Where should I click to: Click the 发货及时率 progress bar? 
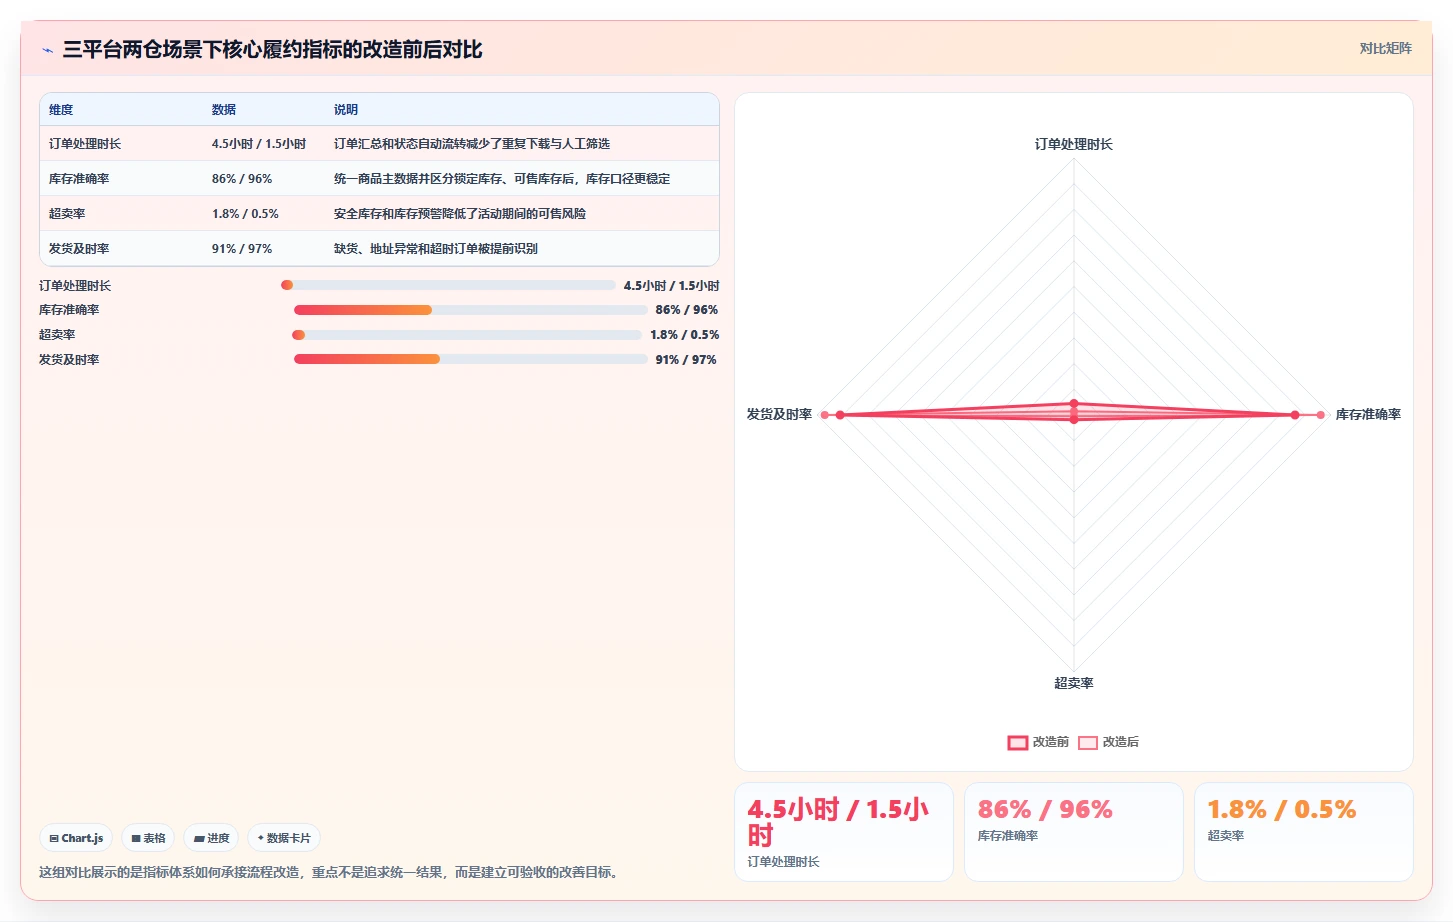(x=471, y=359)
